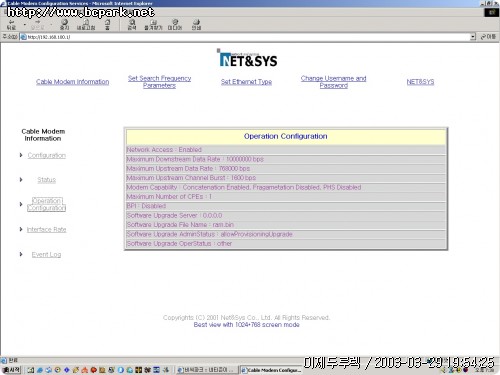This screenshot has width=500, height=375.
Task: Click the 'Software Upgrade File Name' row
Action: [286, 225]
